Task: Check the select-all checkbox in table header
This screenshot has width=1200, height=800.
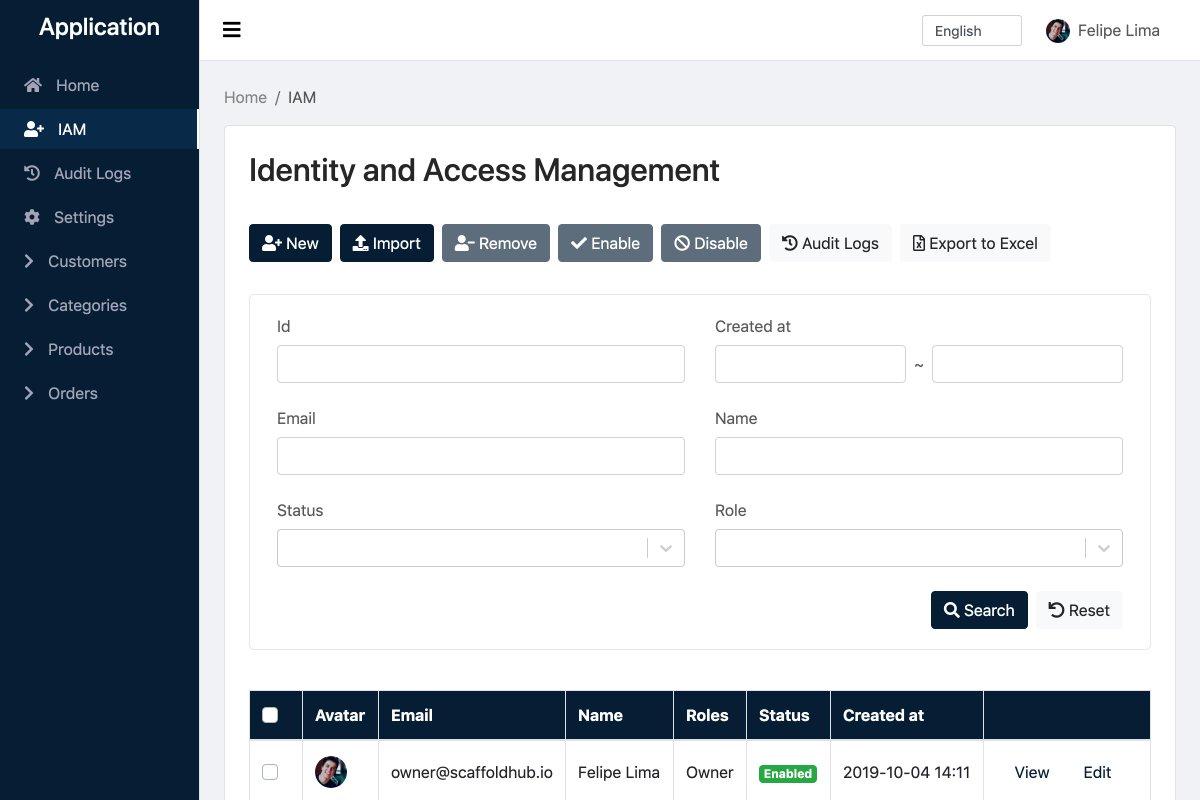Action: coord(269,715)
